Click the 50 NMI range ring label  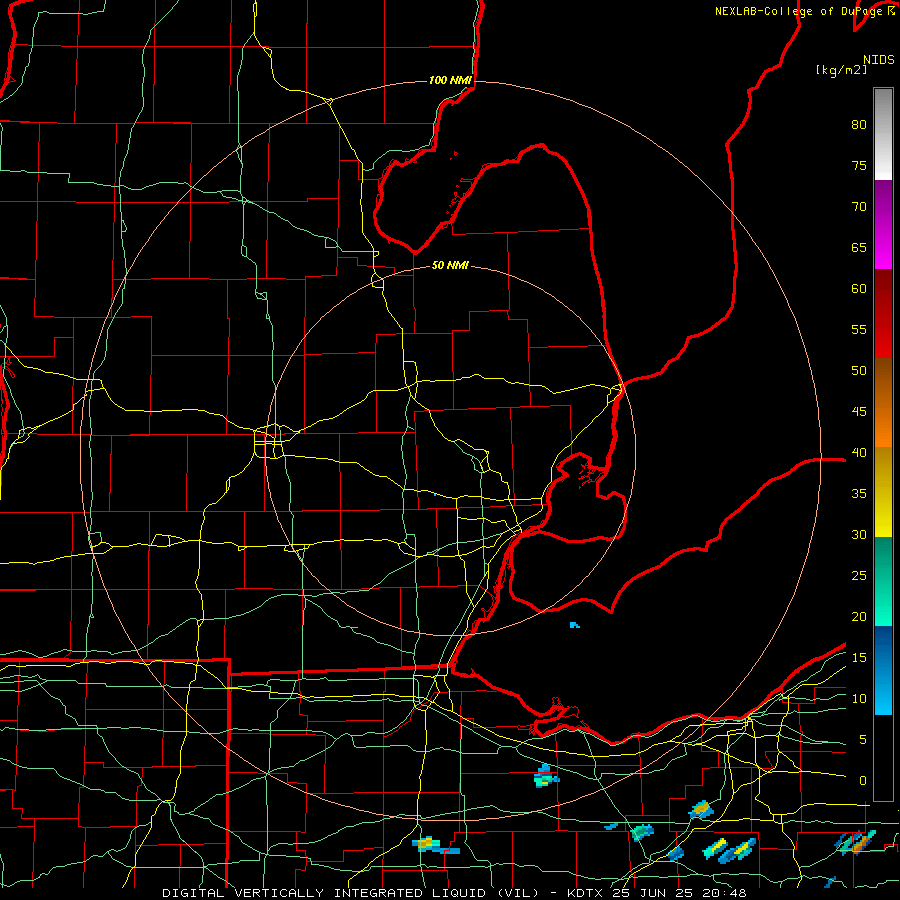pyautogui.click(x=450, y=265)
